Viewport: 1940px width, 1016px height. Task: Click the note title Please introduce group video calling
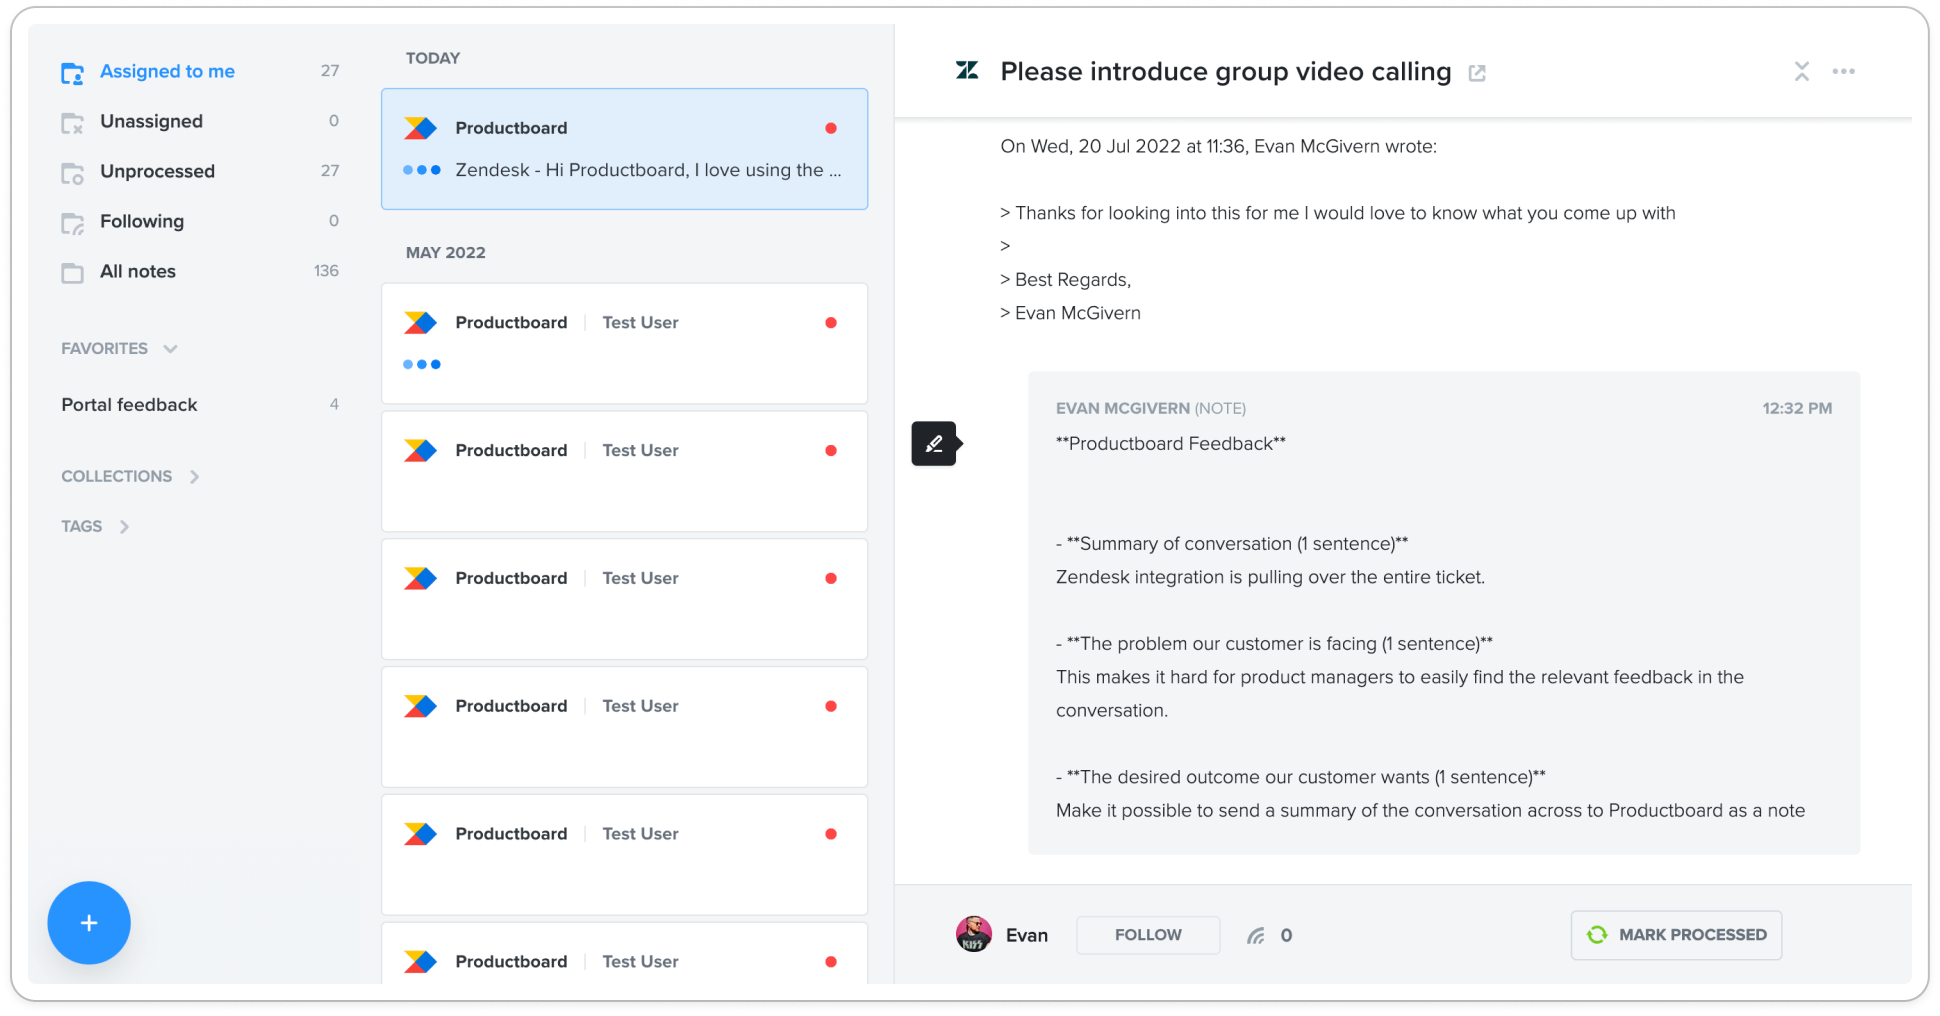pos(1226,72)
